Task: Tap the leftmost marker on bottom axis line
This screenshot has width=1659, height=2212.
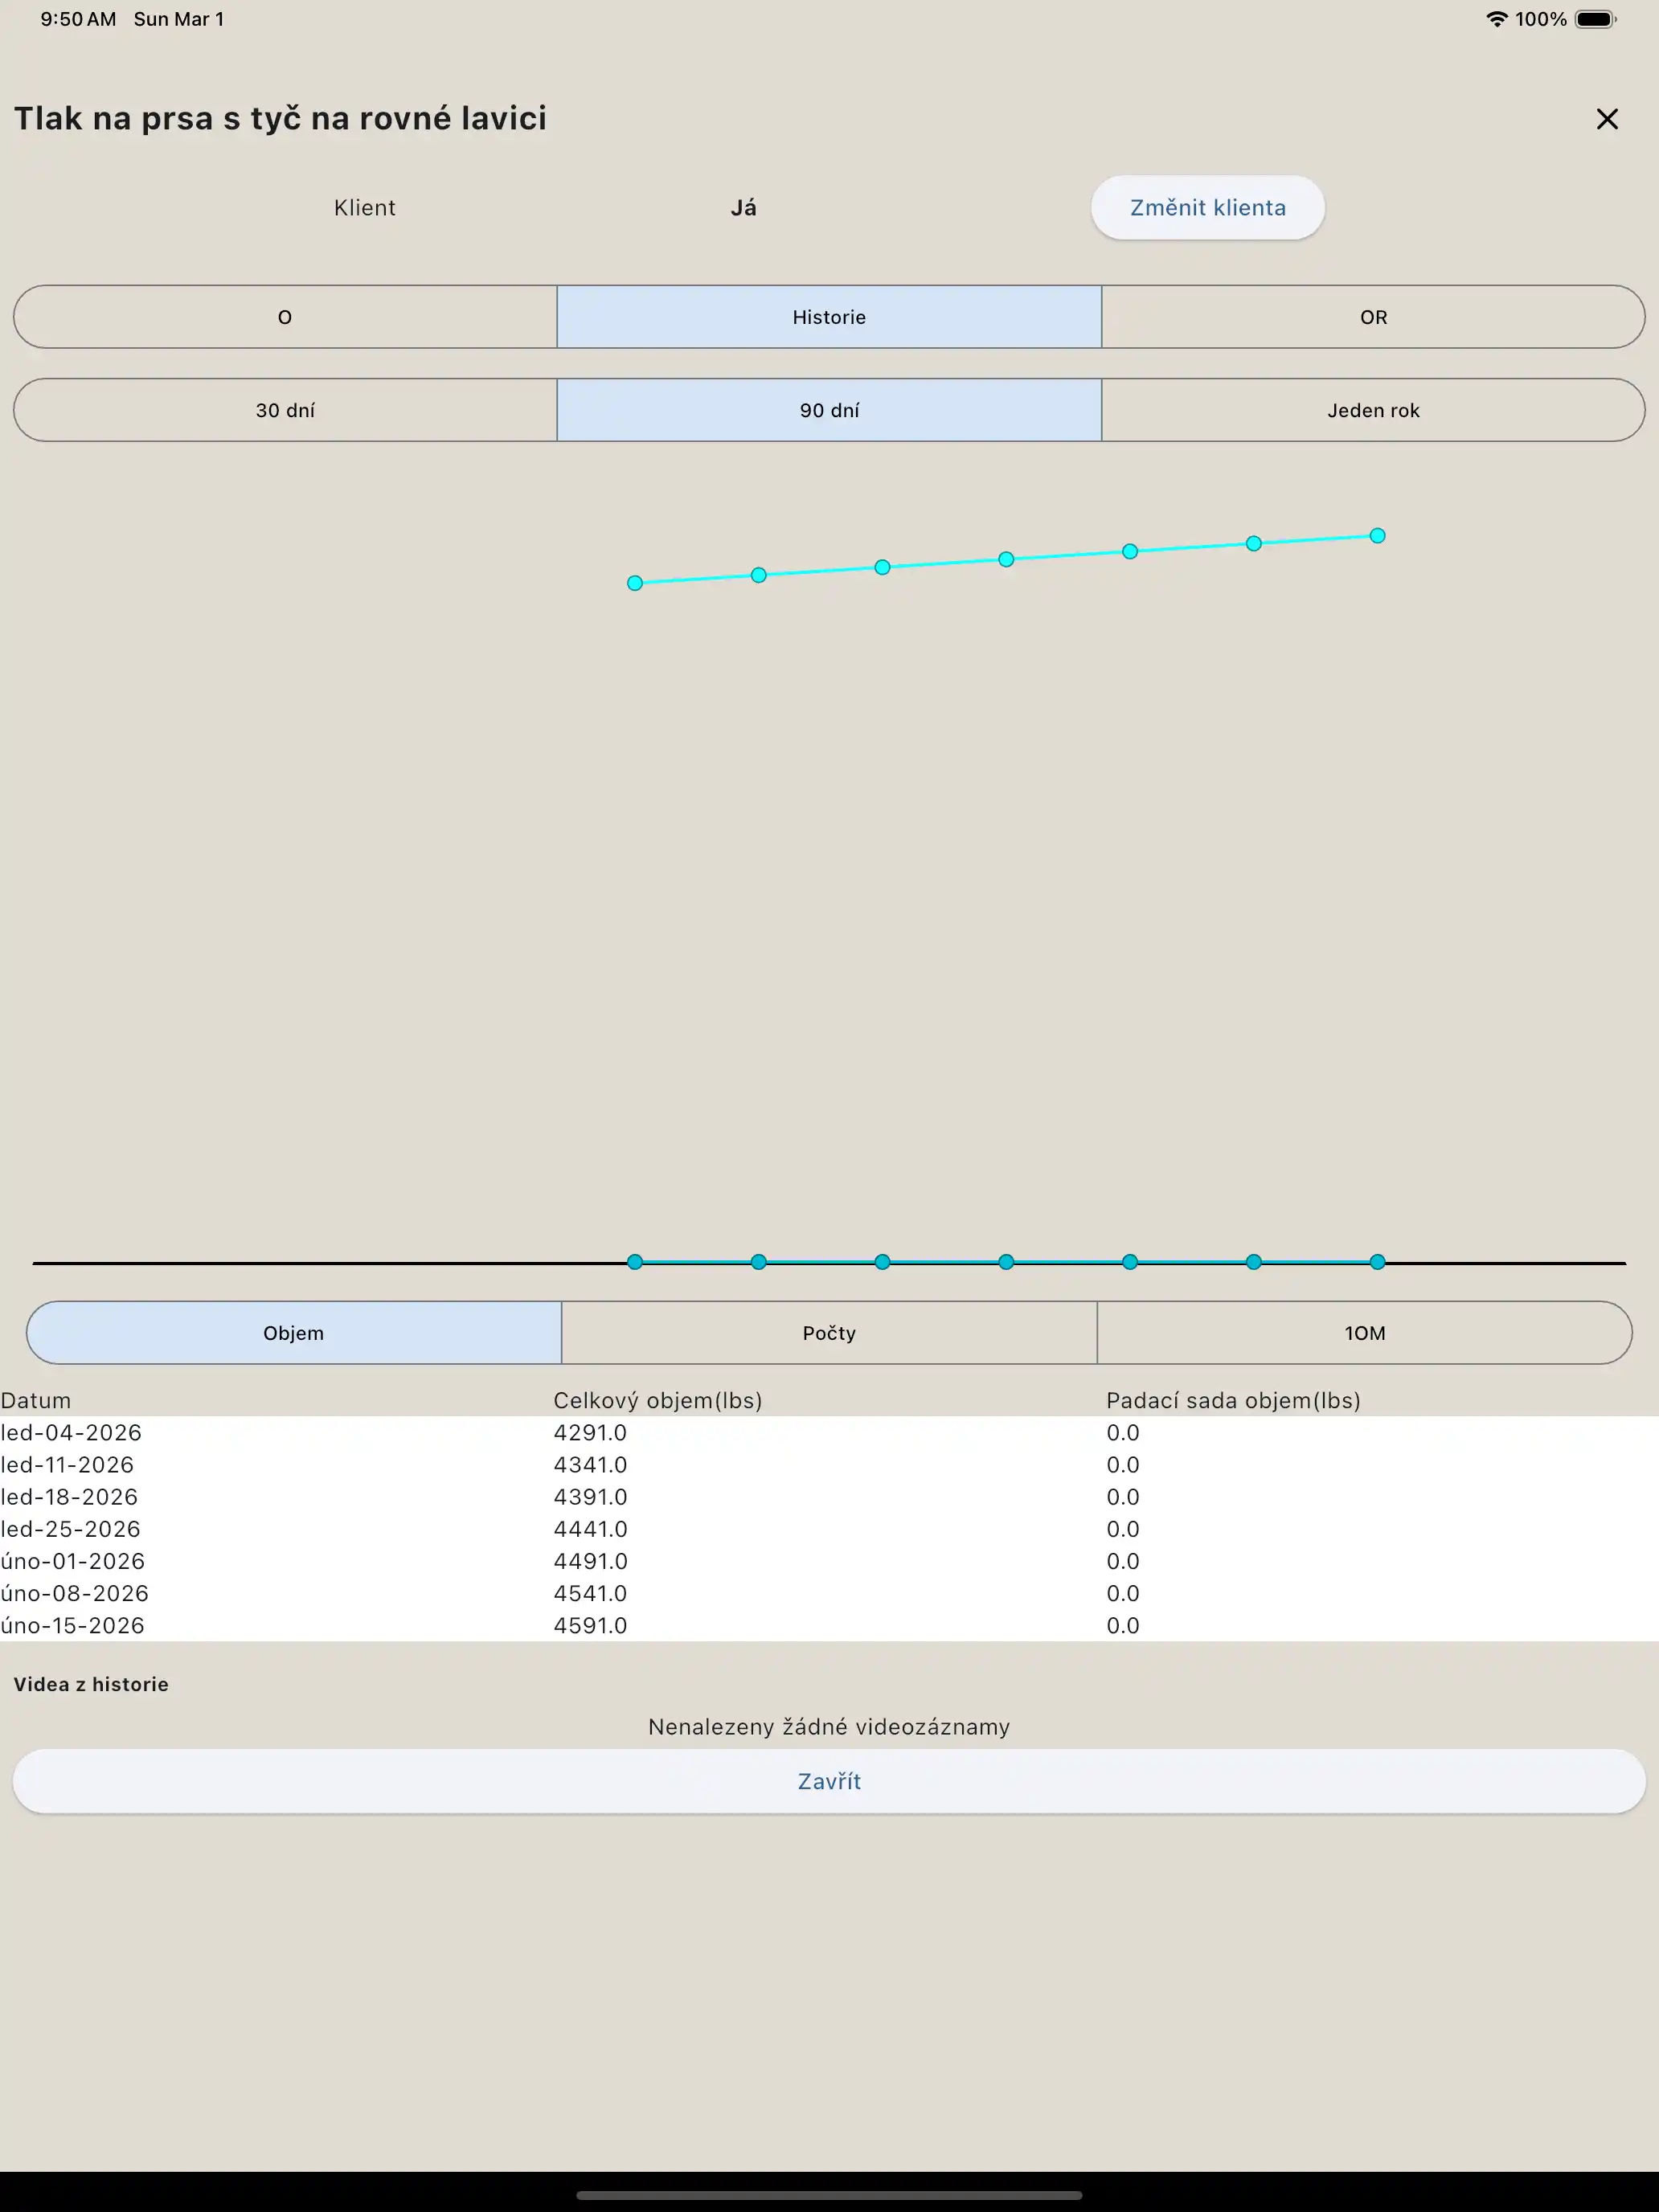Action: (635, 1262)
